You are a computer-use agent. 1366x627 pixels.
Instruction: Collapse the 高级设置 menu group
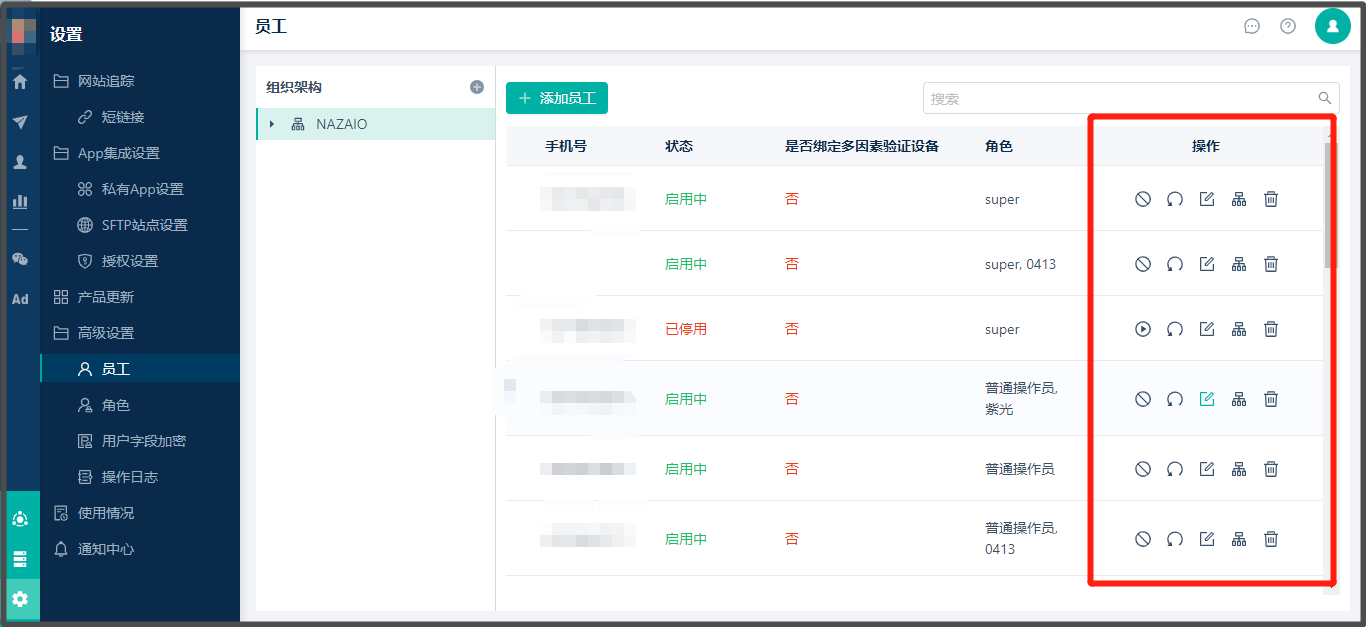(105, 333)
